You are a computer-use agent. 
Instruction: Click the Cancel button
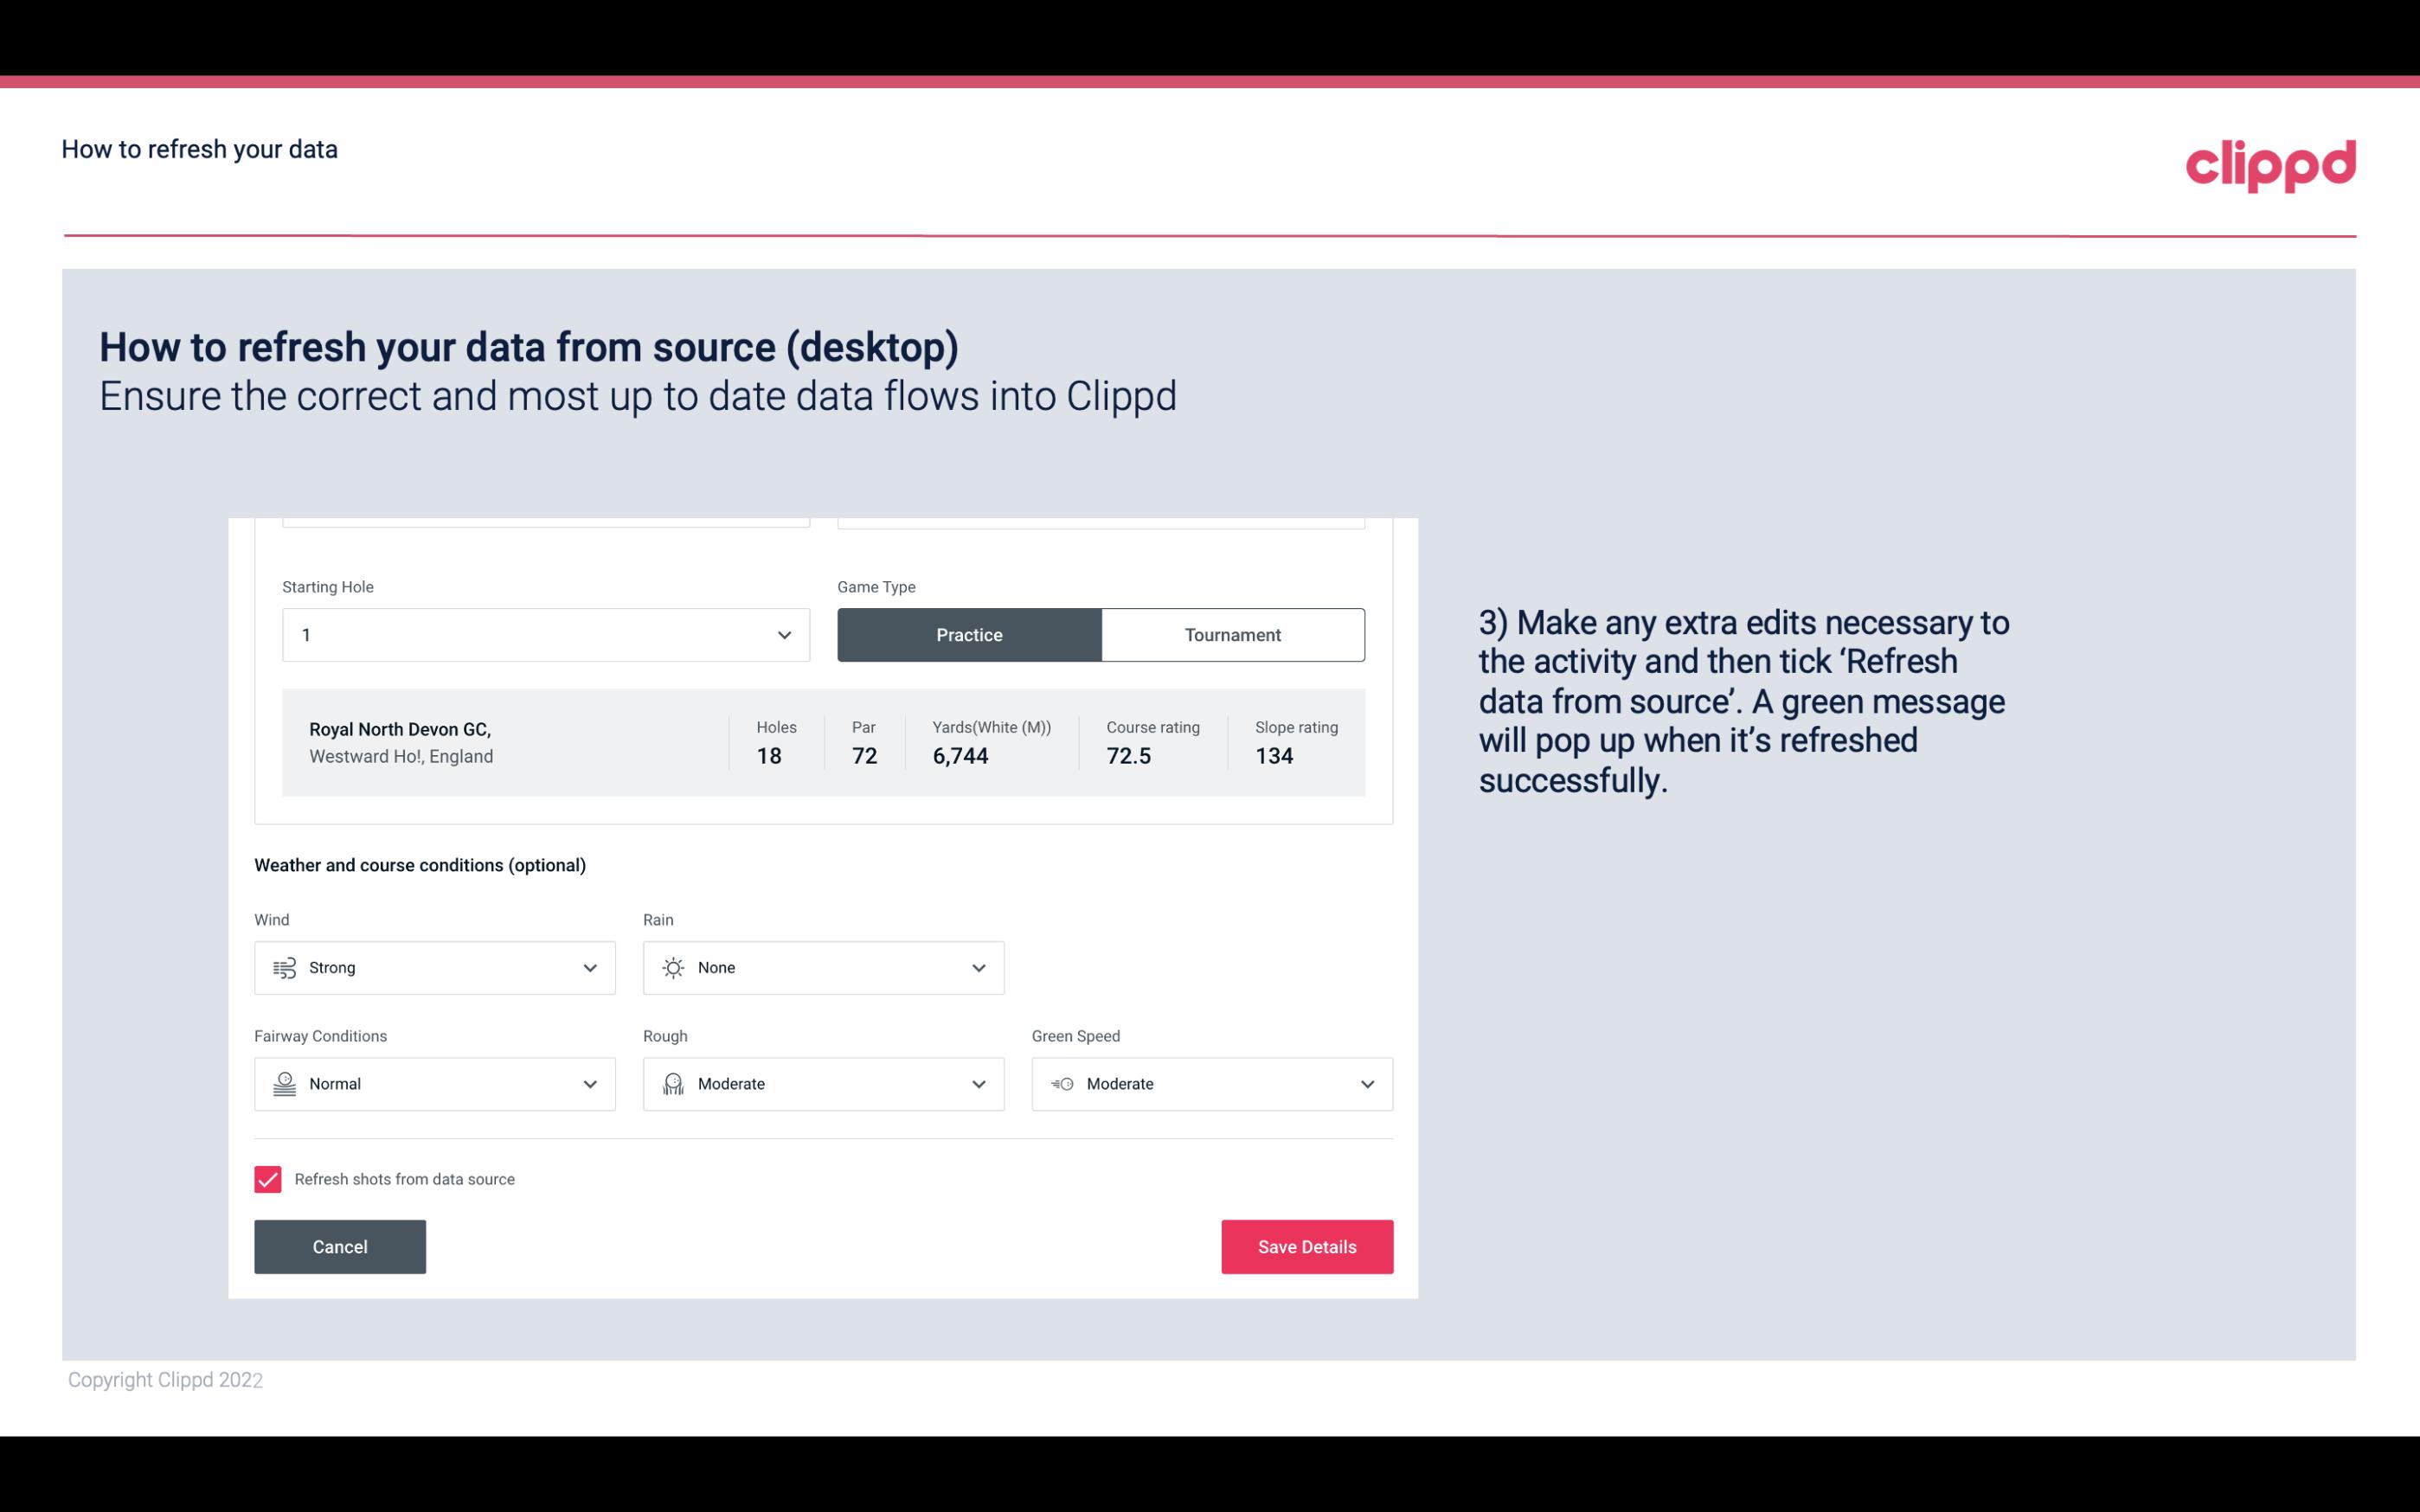point(340,1247)
